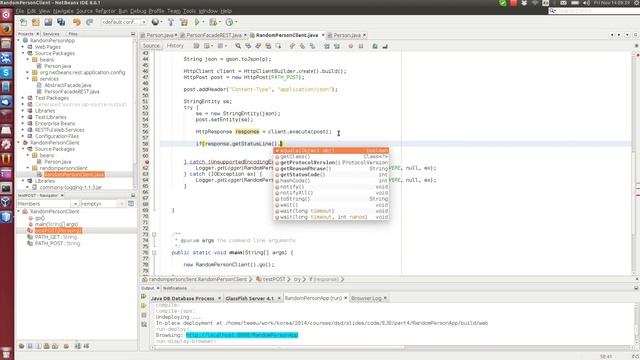The width and height of the screenshot is (640, 360).
Task: Click the browser globe toolbar icon
Action: (x=155, y=22)
